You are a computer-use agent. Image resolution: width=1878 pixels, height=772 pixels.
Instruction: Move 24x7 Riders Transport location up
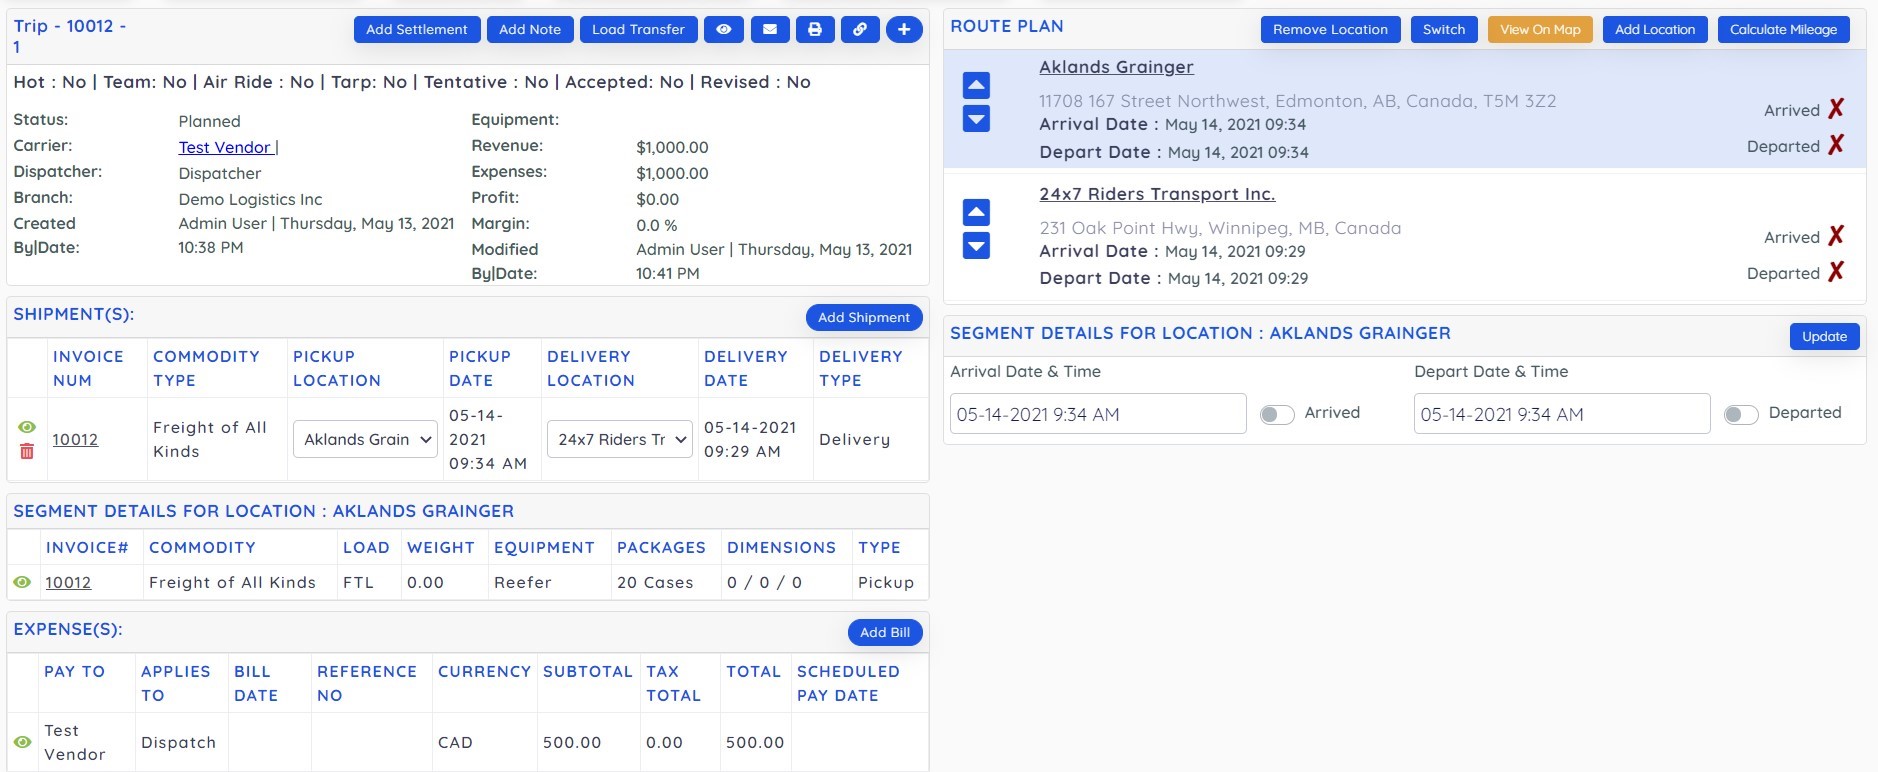pos(976,212)
